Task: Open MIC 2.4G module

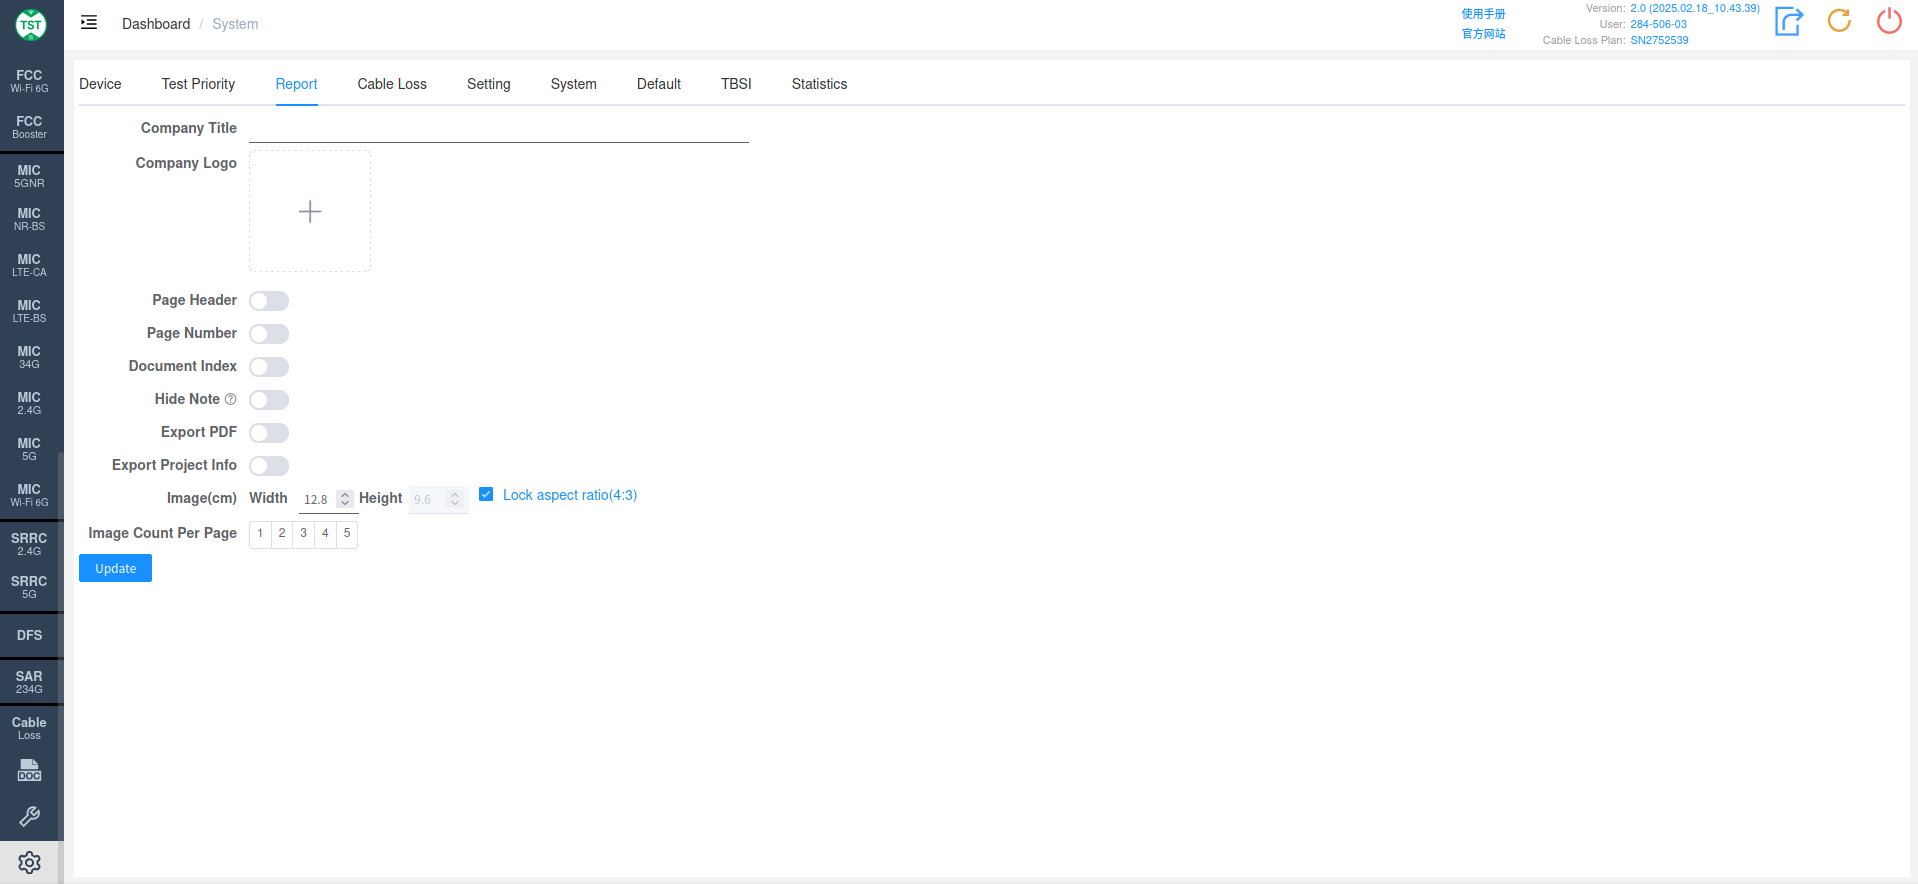Action: (x=30, y=403)
